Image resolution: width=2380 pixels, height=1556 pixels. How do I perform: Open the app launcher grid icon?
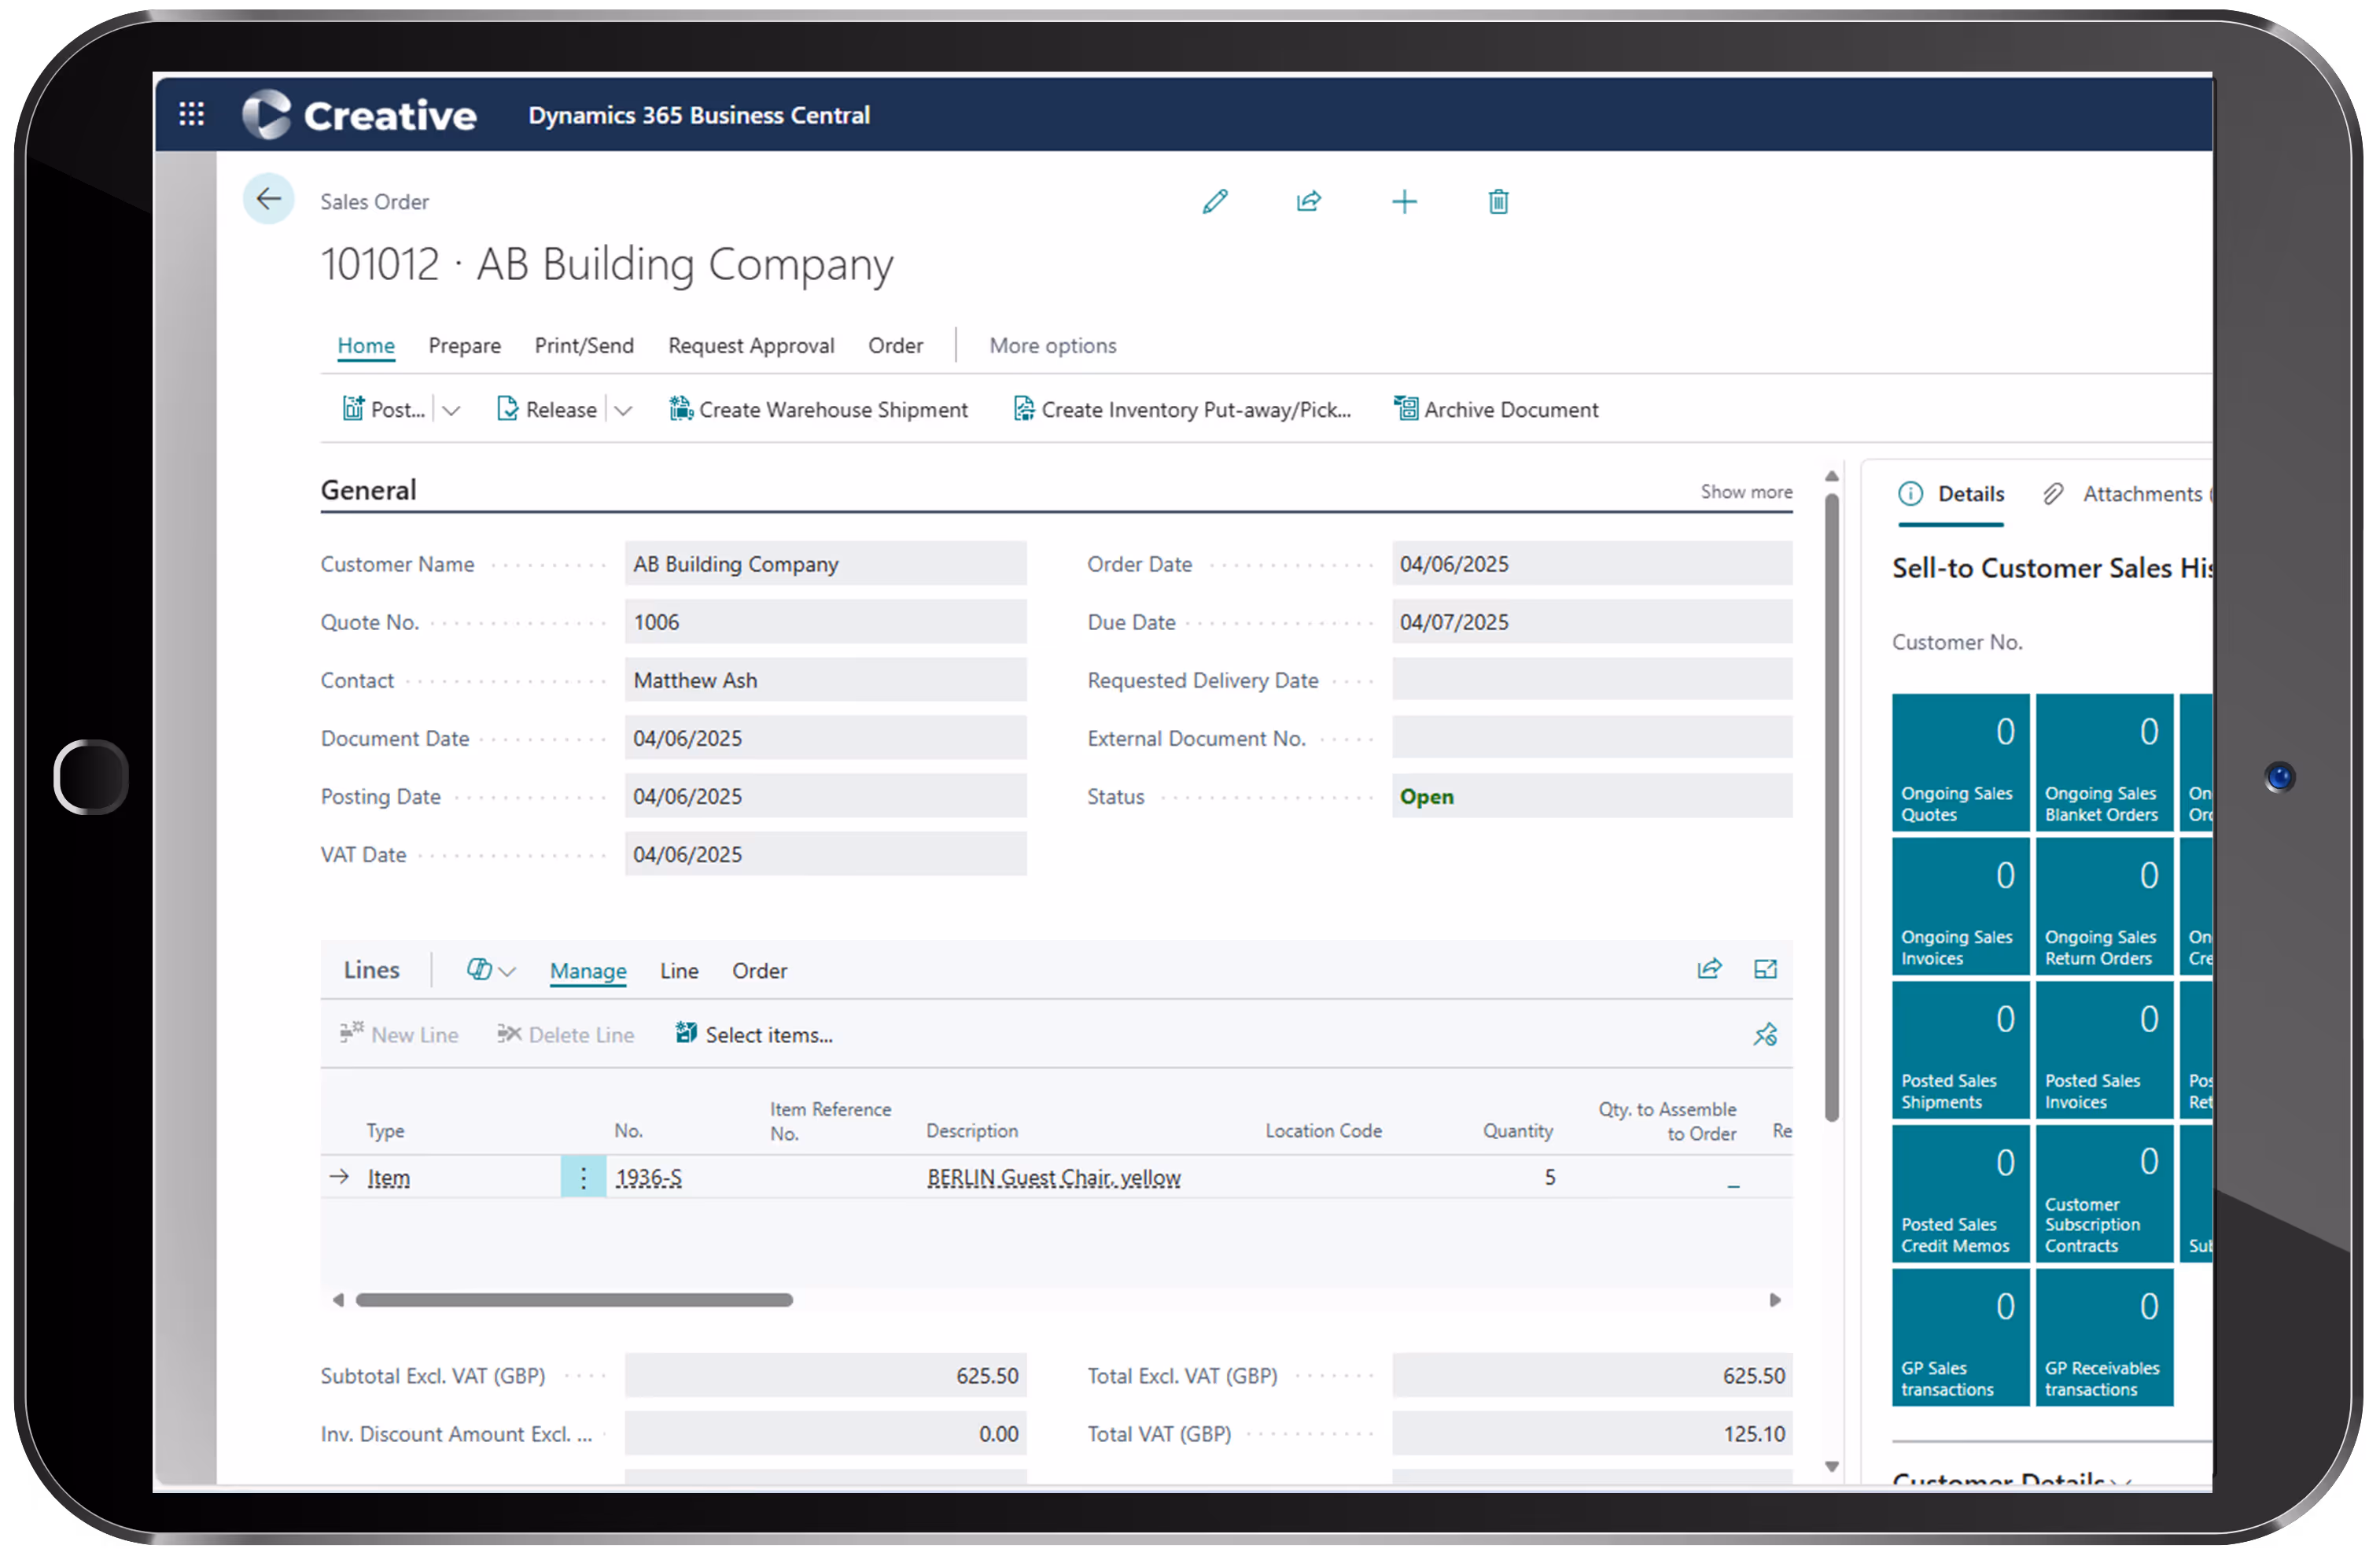tap(191, 114)
